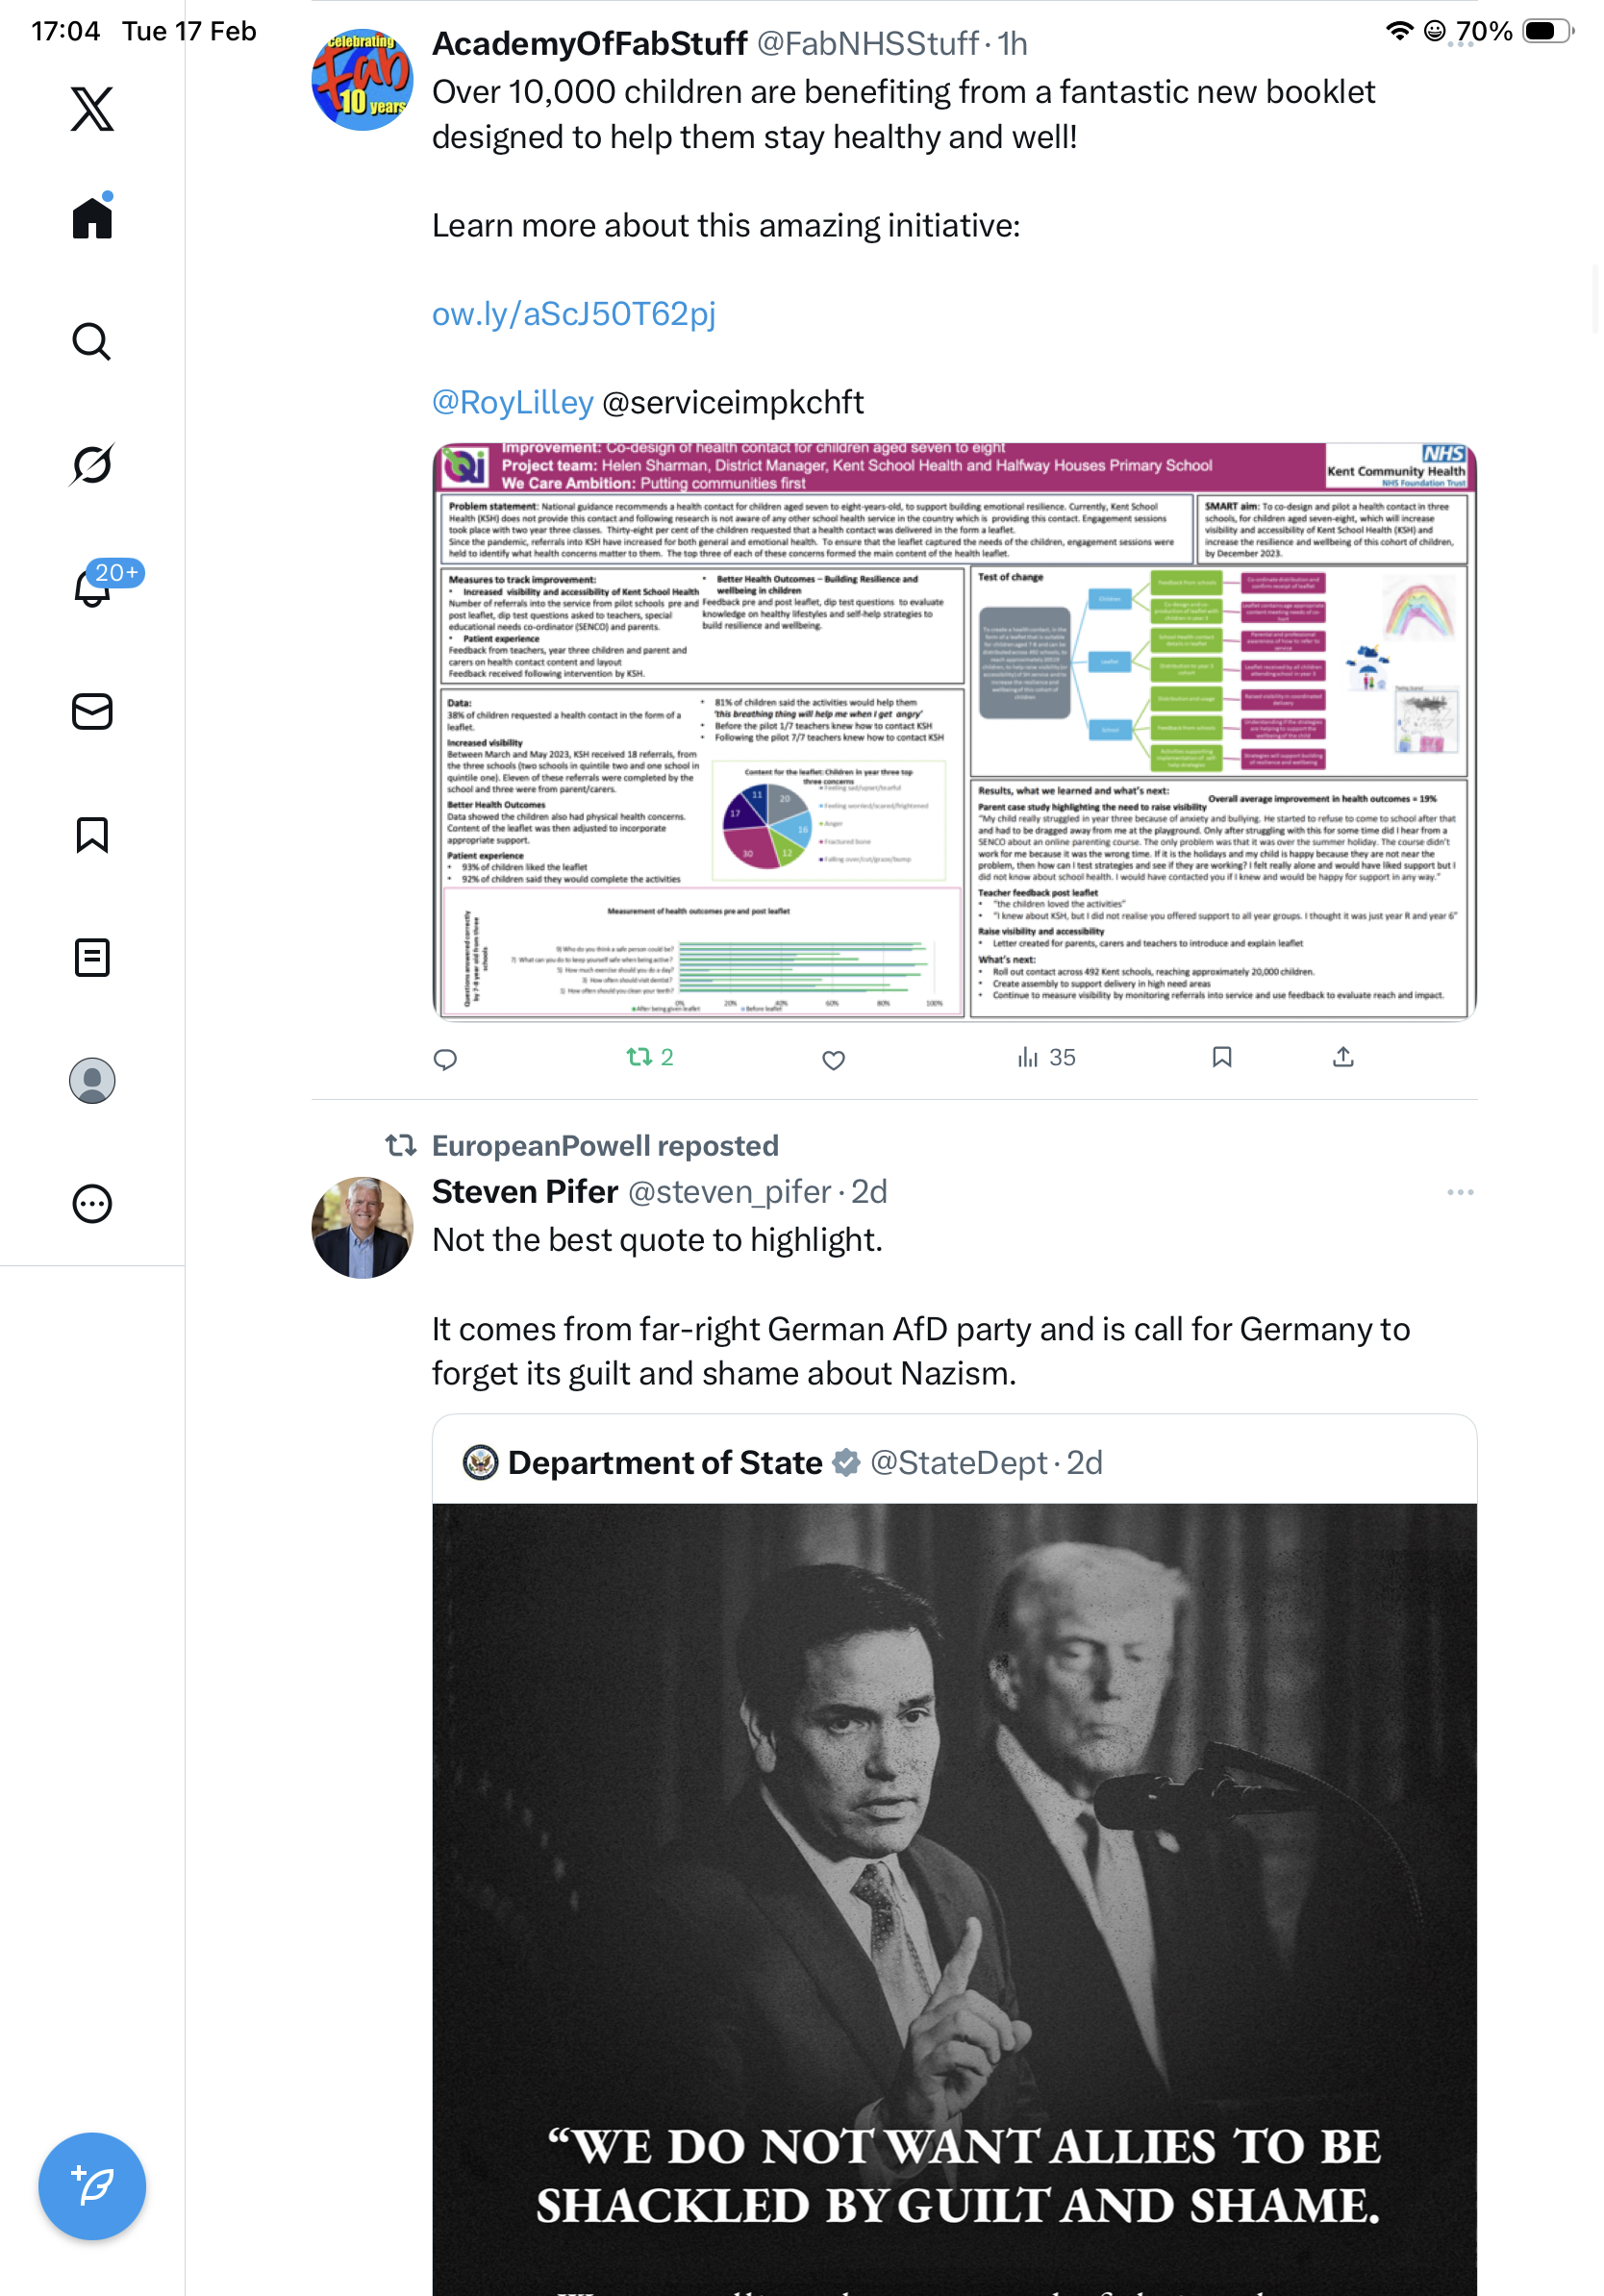
Task: Open the Profile avatar icon in sidebar
Action: click(x=92, y=1080)
